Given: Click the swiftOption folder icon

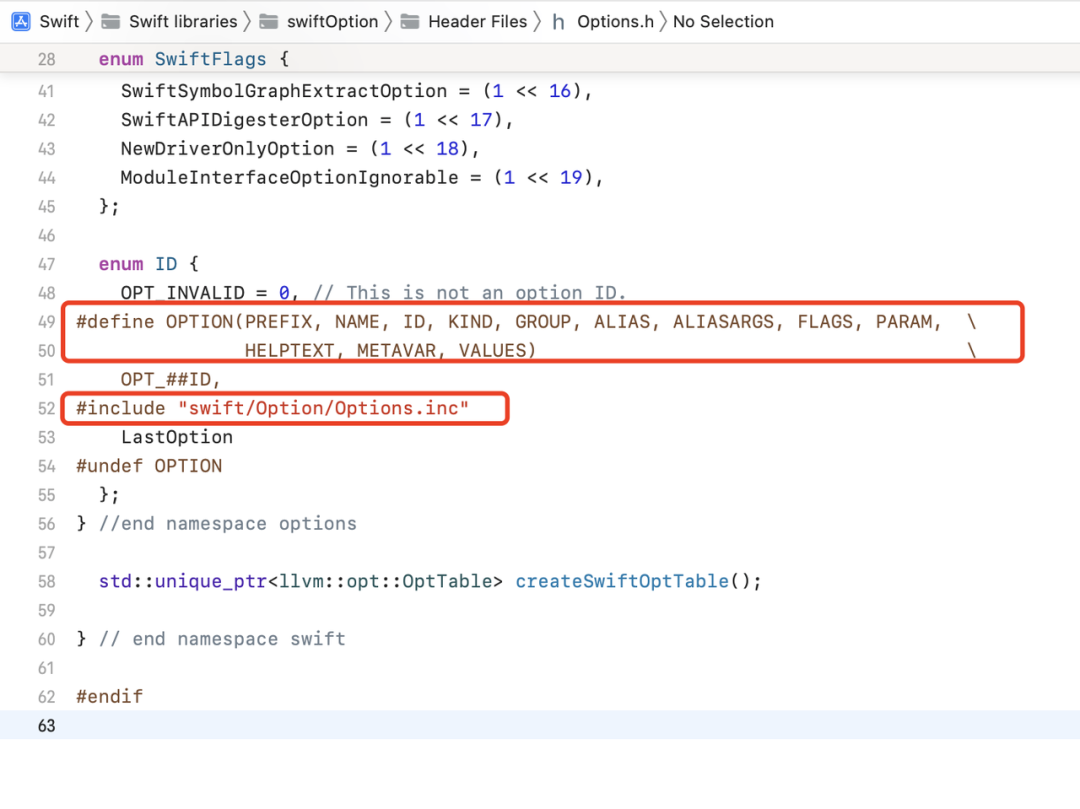Looking at the screenshot, I should click(x=268, y=21).
